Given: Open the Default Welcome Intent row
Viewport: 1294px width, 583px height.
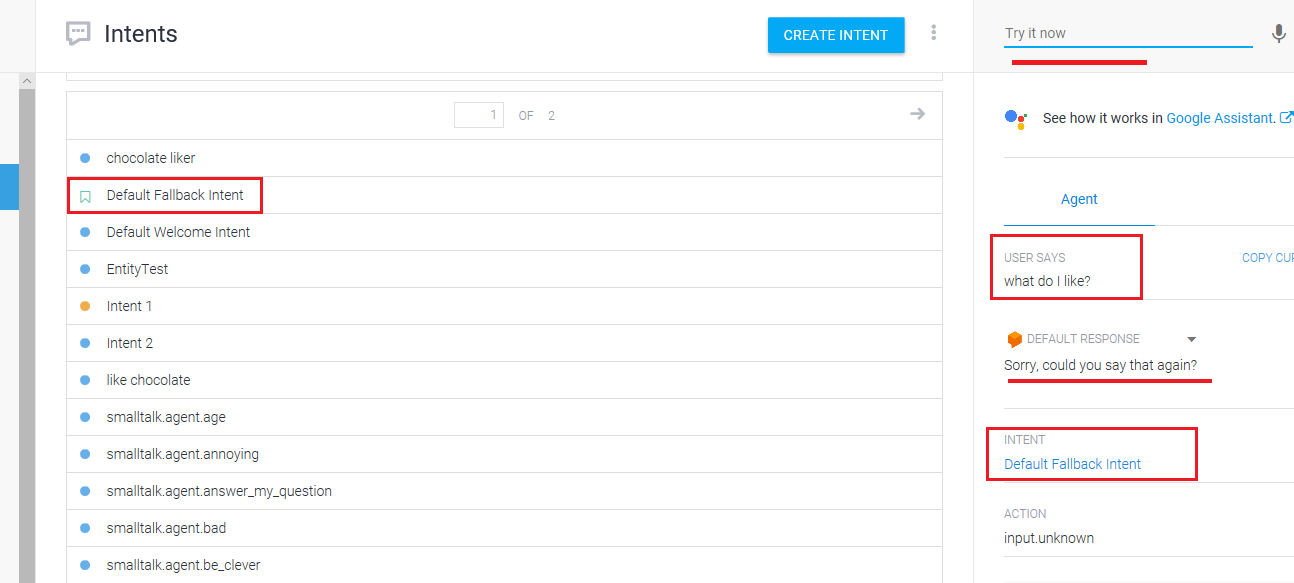Looking at the screenshot, I should coord(178,232).
